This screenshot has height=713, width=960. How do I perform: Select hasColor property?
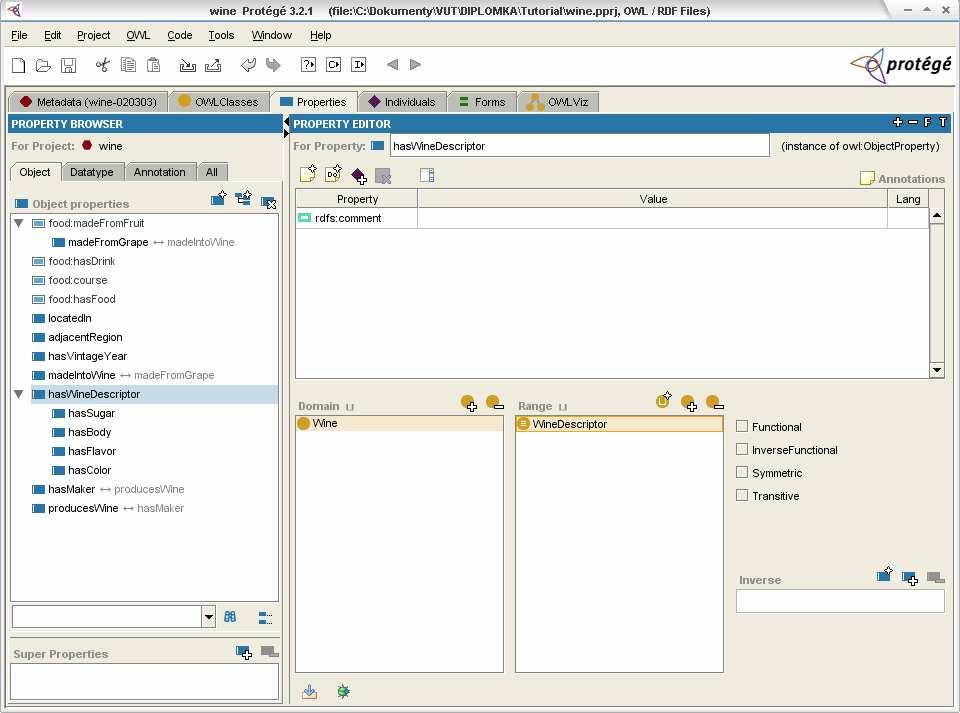(x=89, y=470)
